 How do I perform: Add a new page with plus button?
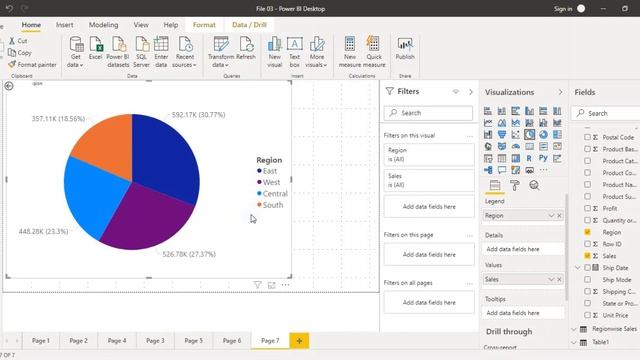click(x=299, y=341)
